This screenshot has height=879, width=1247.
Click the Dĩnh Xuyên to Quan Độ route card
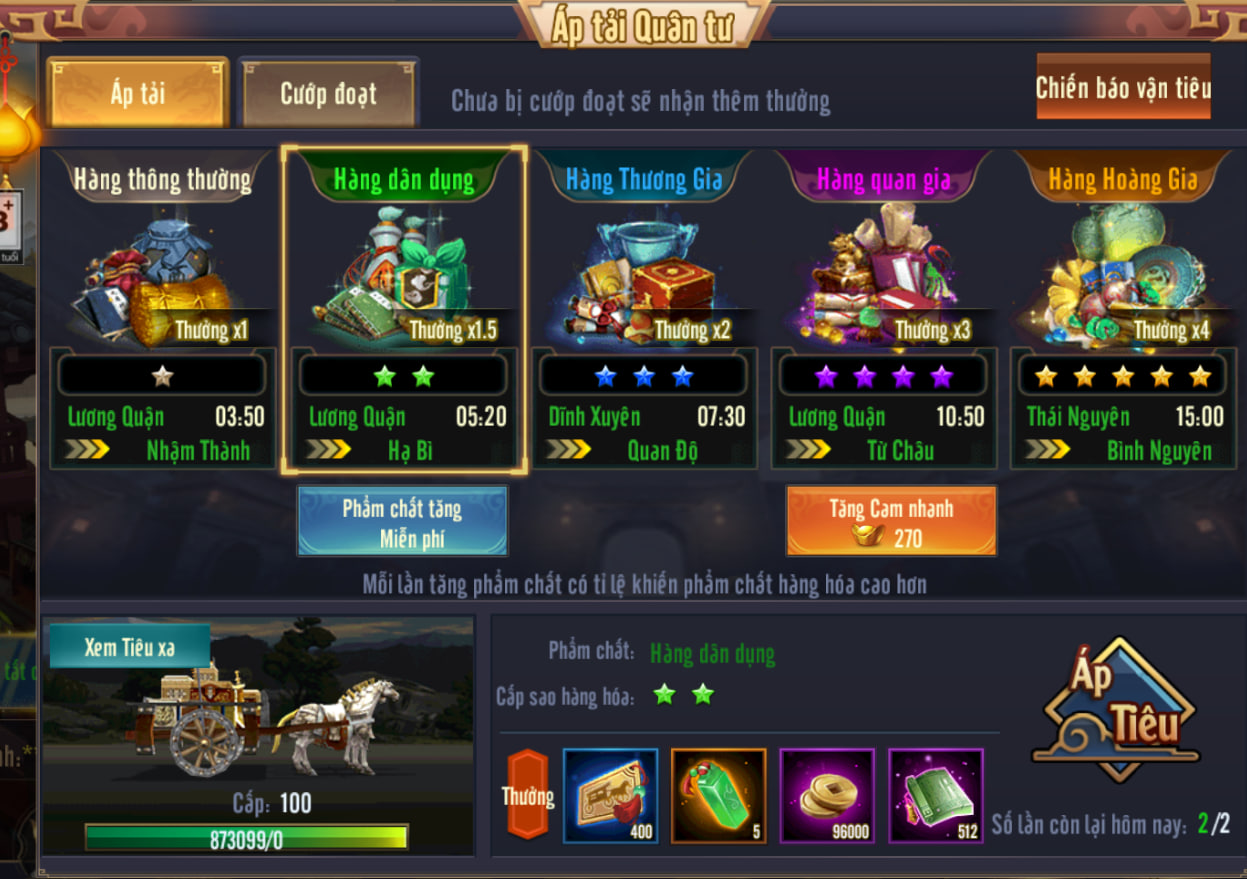pyautogui.click(x=643, y=409)
